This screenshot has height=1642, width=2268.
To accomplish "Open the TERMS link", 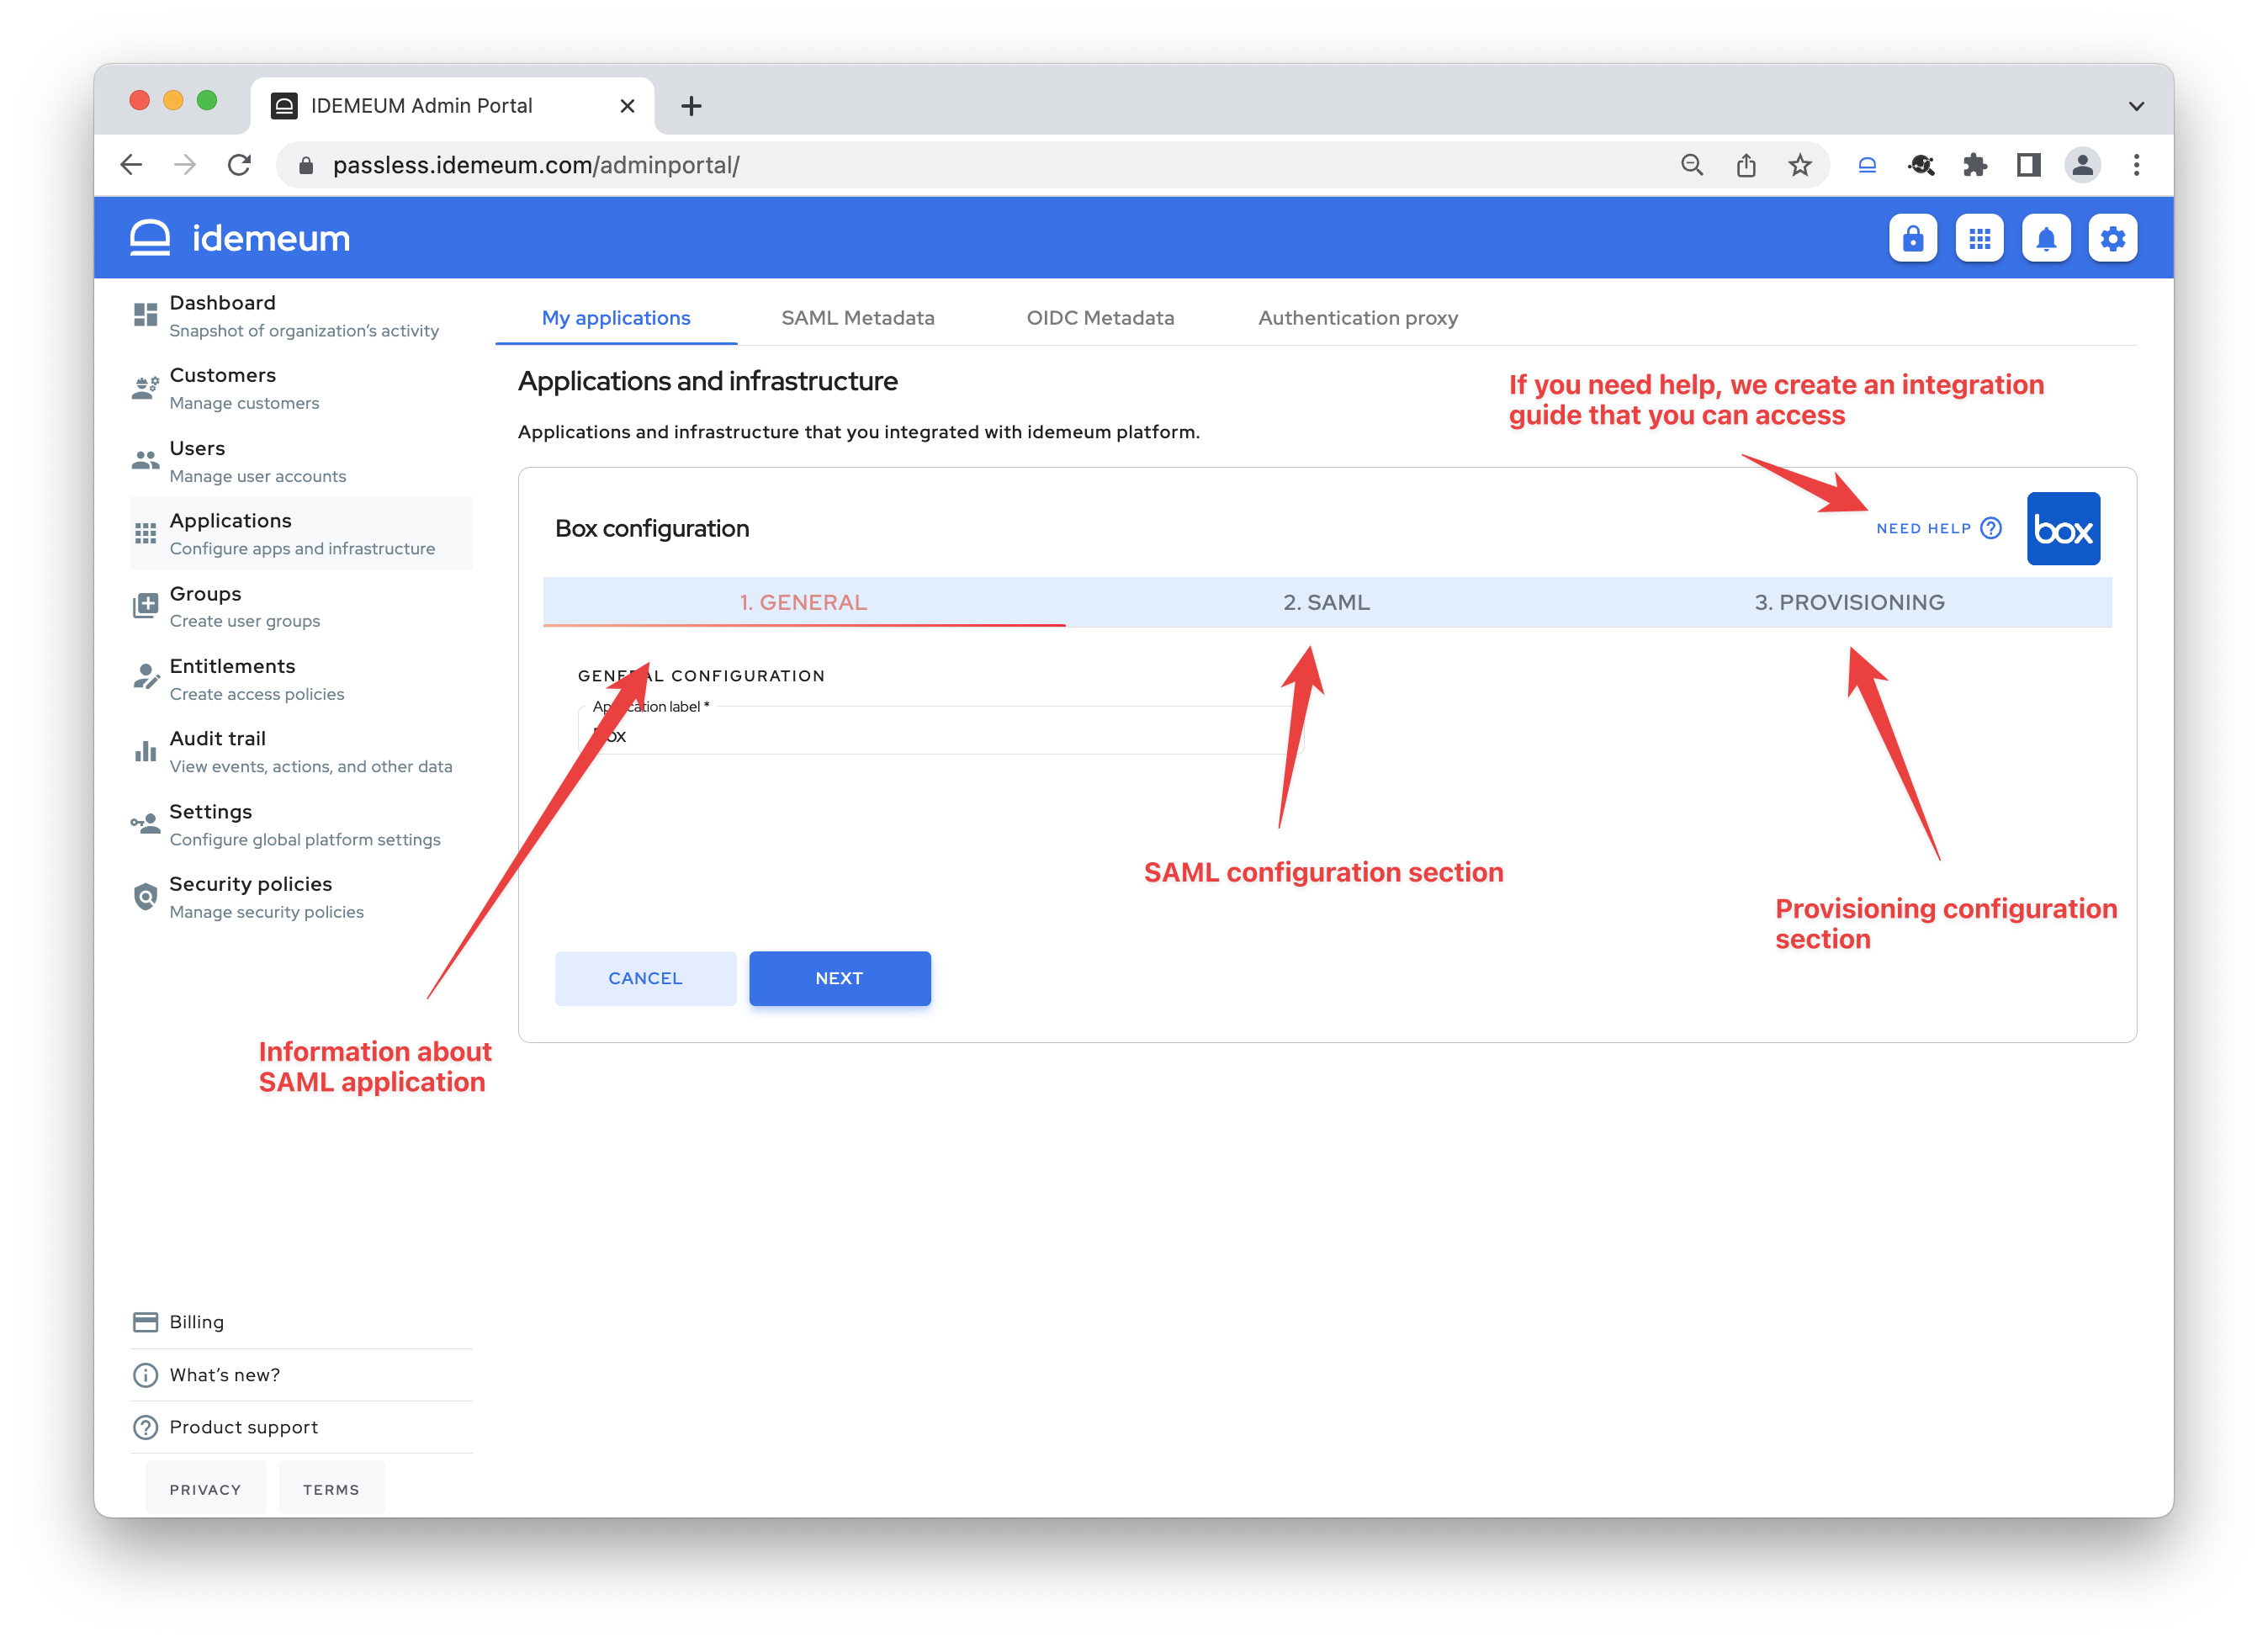I will pyautogui.click(x=331, y=1489).
